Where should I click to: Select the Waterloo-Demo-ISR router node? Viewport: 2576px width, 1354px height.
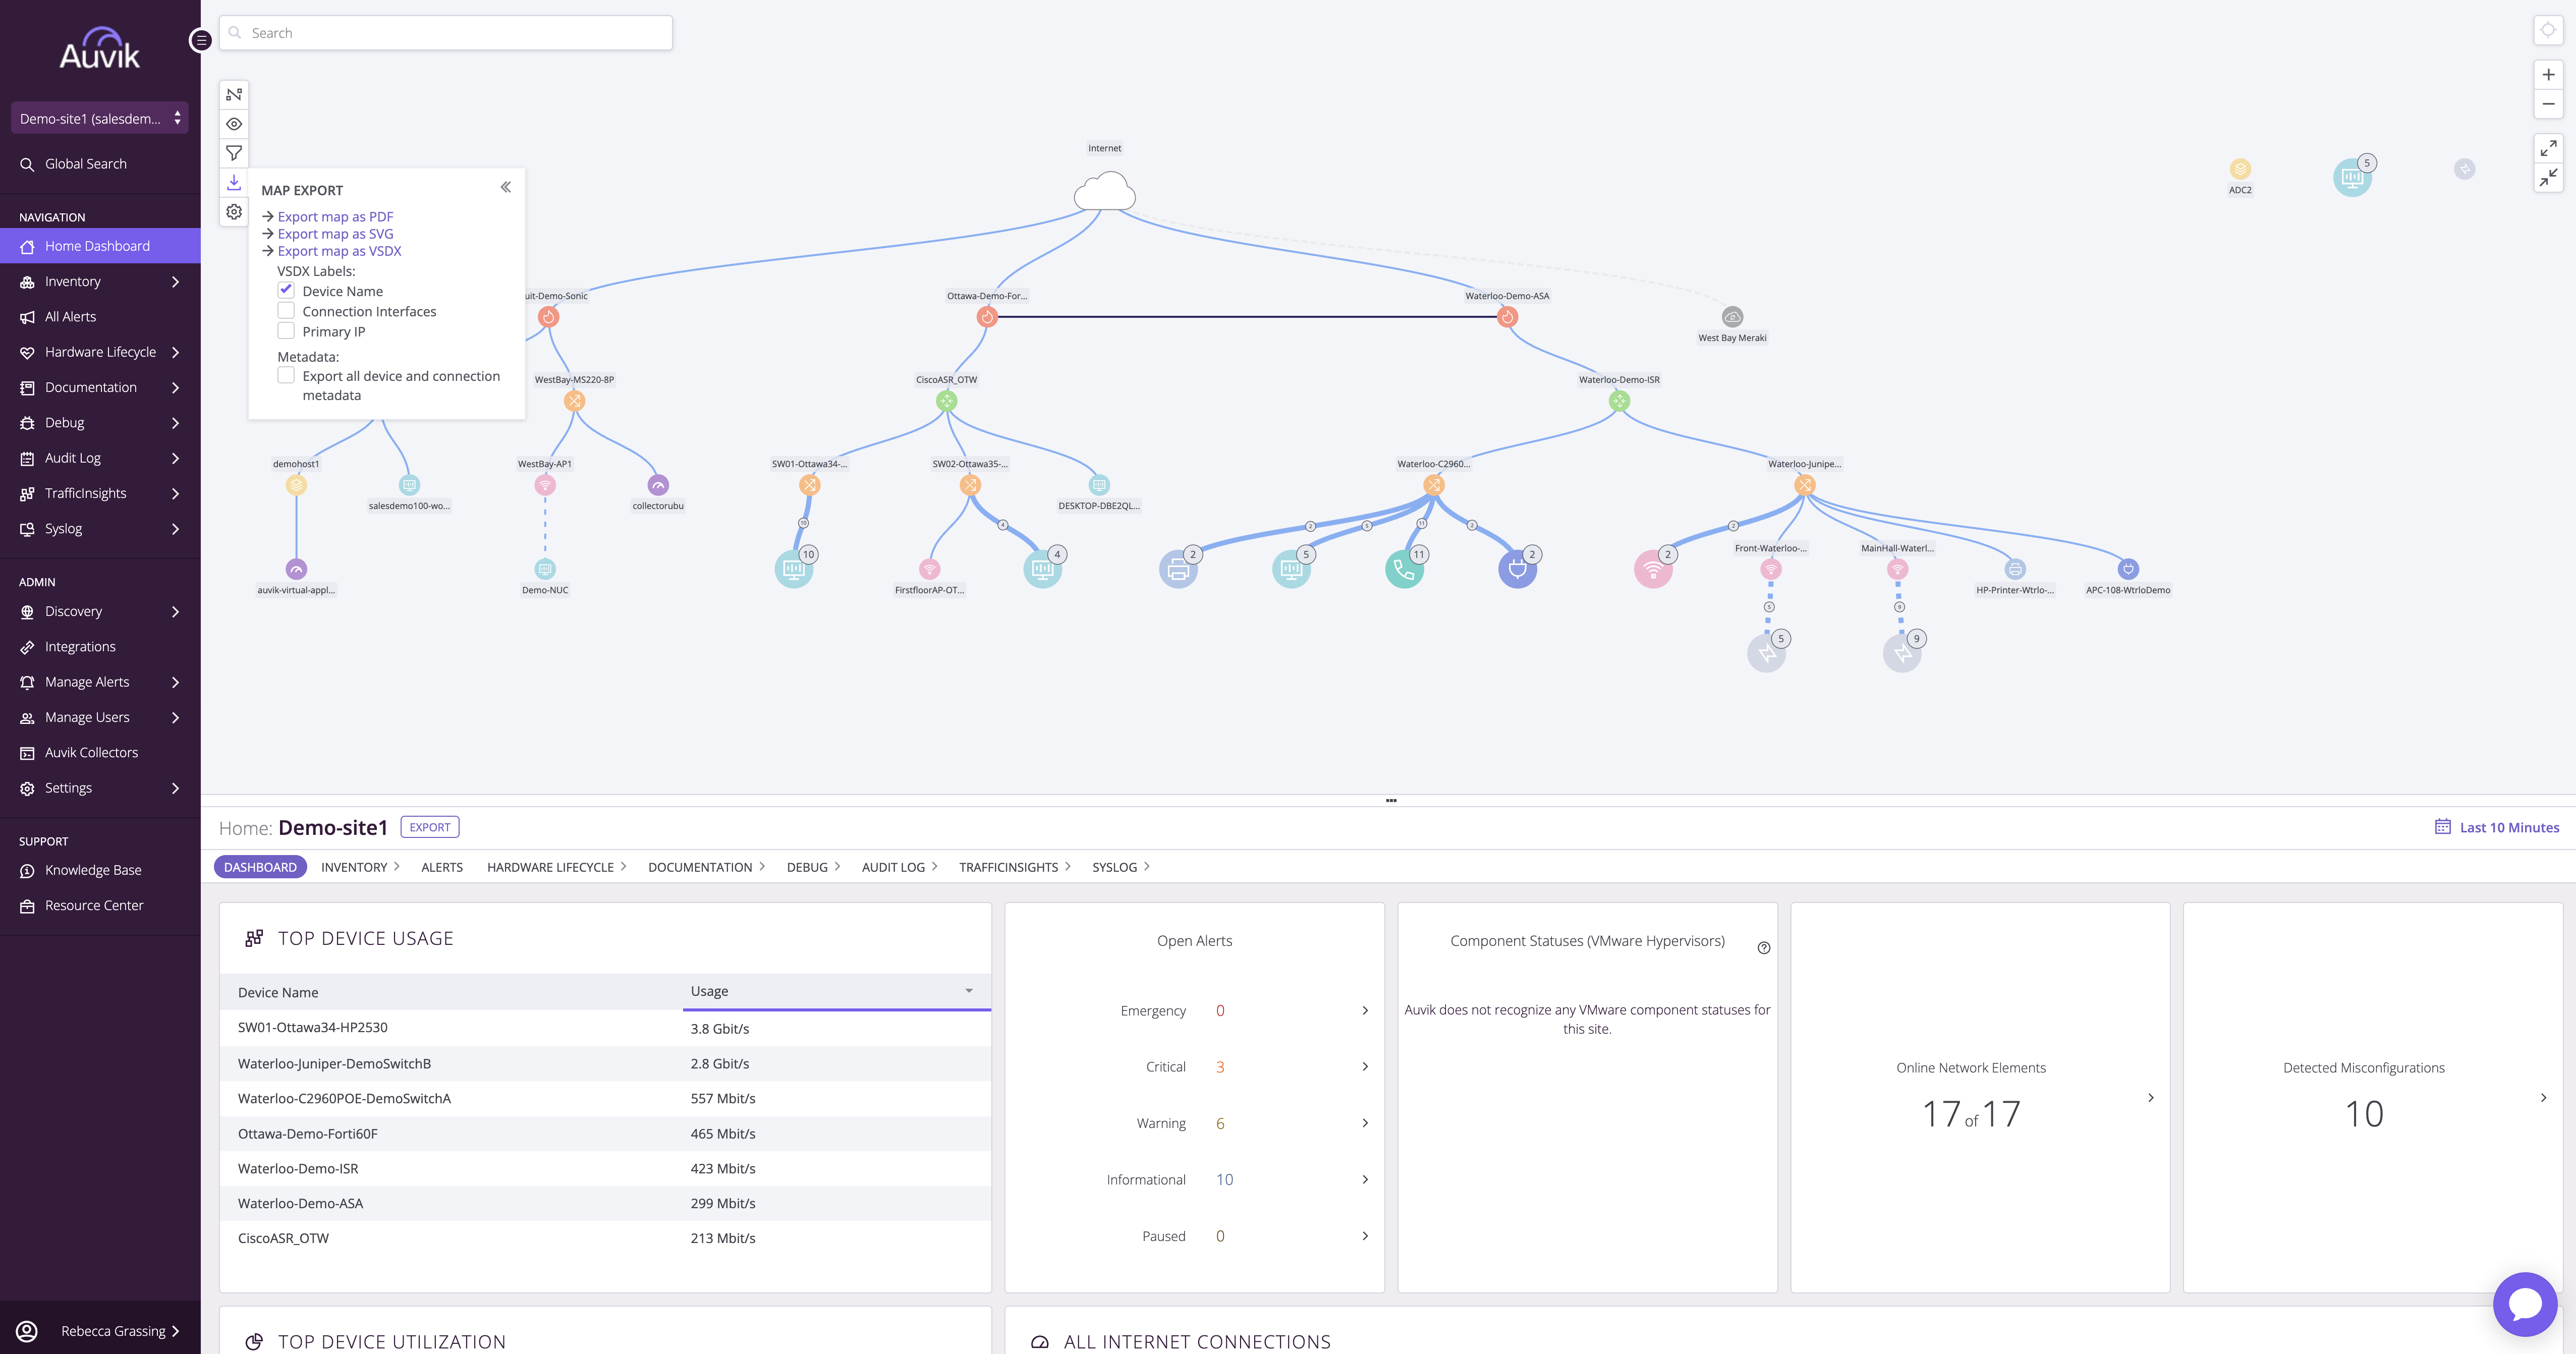(x=1619, y=401)
